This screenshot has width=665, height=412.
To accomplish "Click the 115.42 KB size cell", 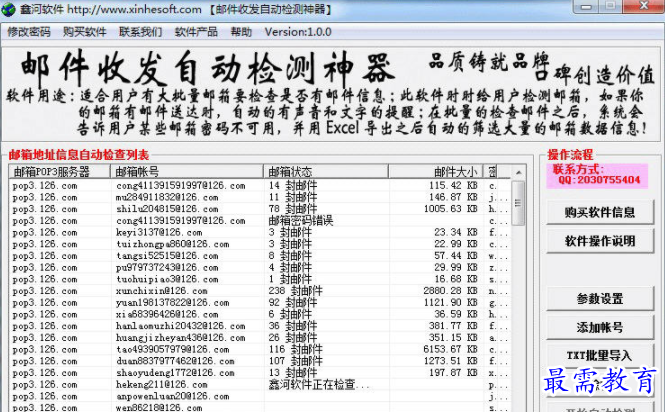I will coord(453,185).
